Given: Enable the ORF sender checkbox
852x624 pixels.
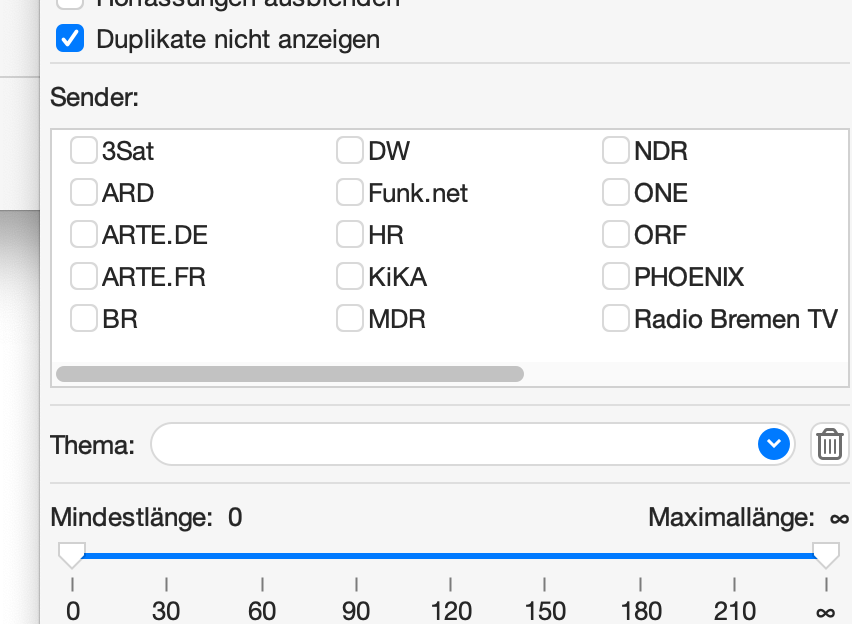Looking at the screenshot, I should pyautogui.click(x=616, y=234).
